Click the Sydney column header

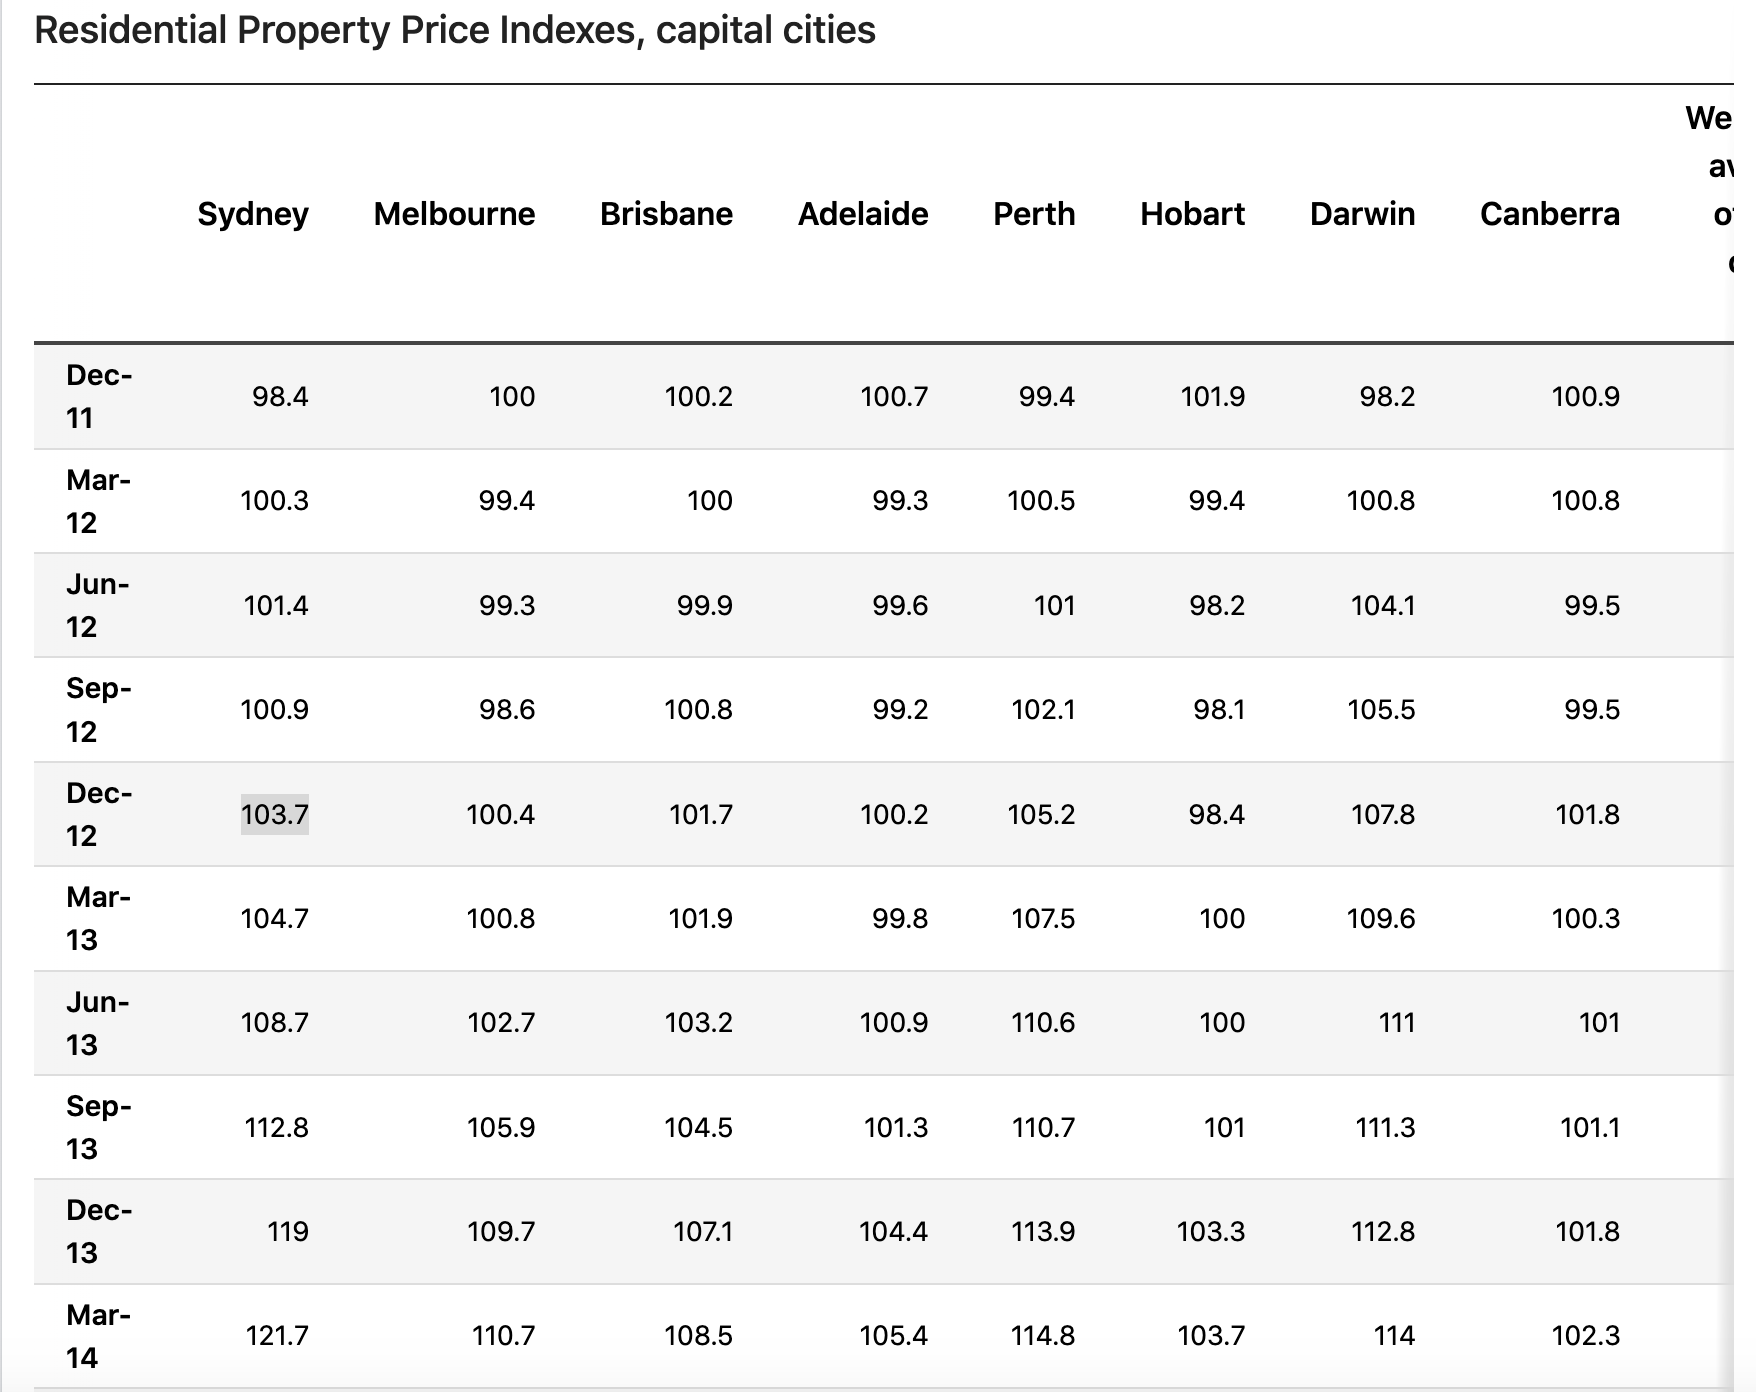click(x=253, y=214)
